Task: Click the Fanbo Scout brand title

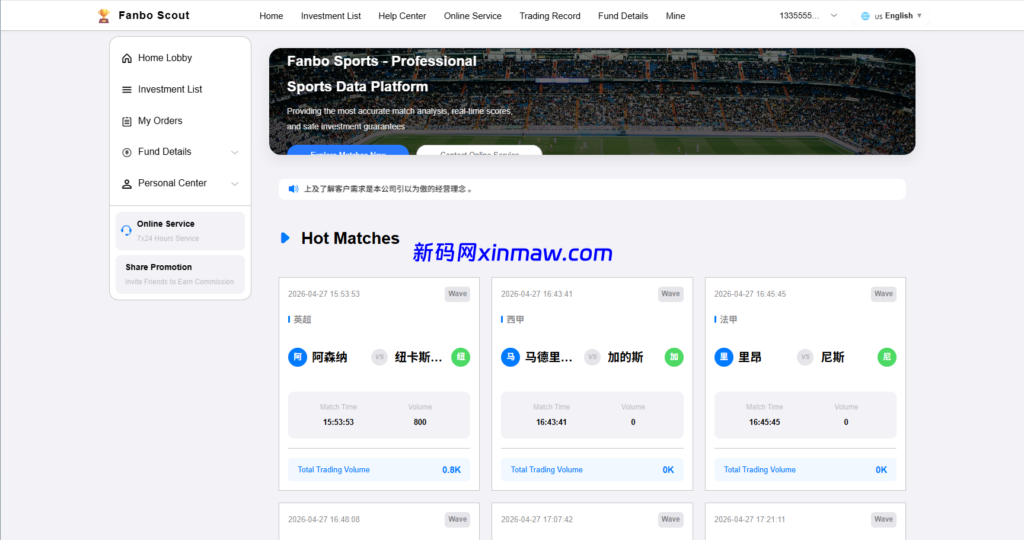Action: [x=154, y=16]
